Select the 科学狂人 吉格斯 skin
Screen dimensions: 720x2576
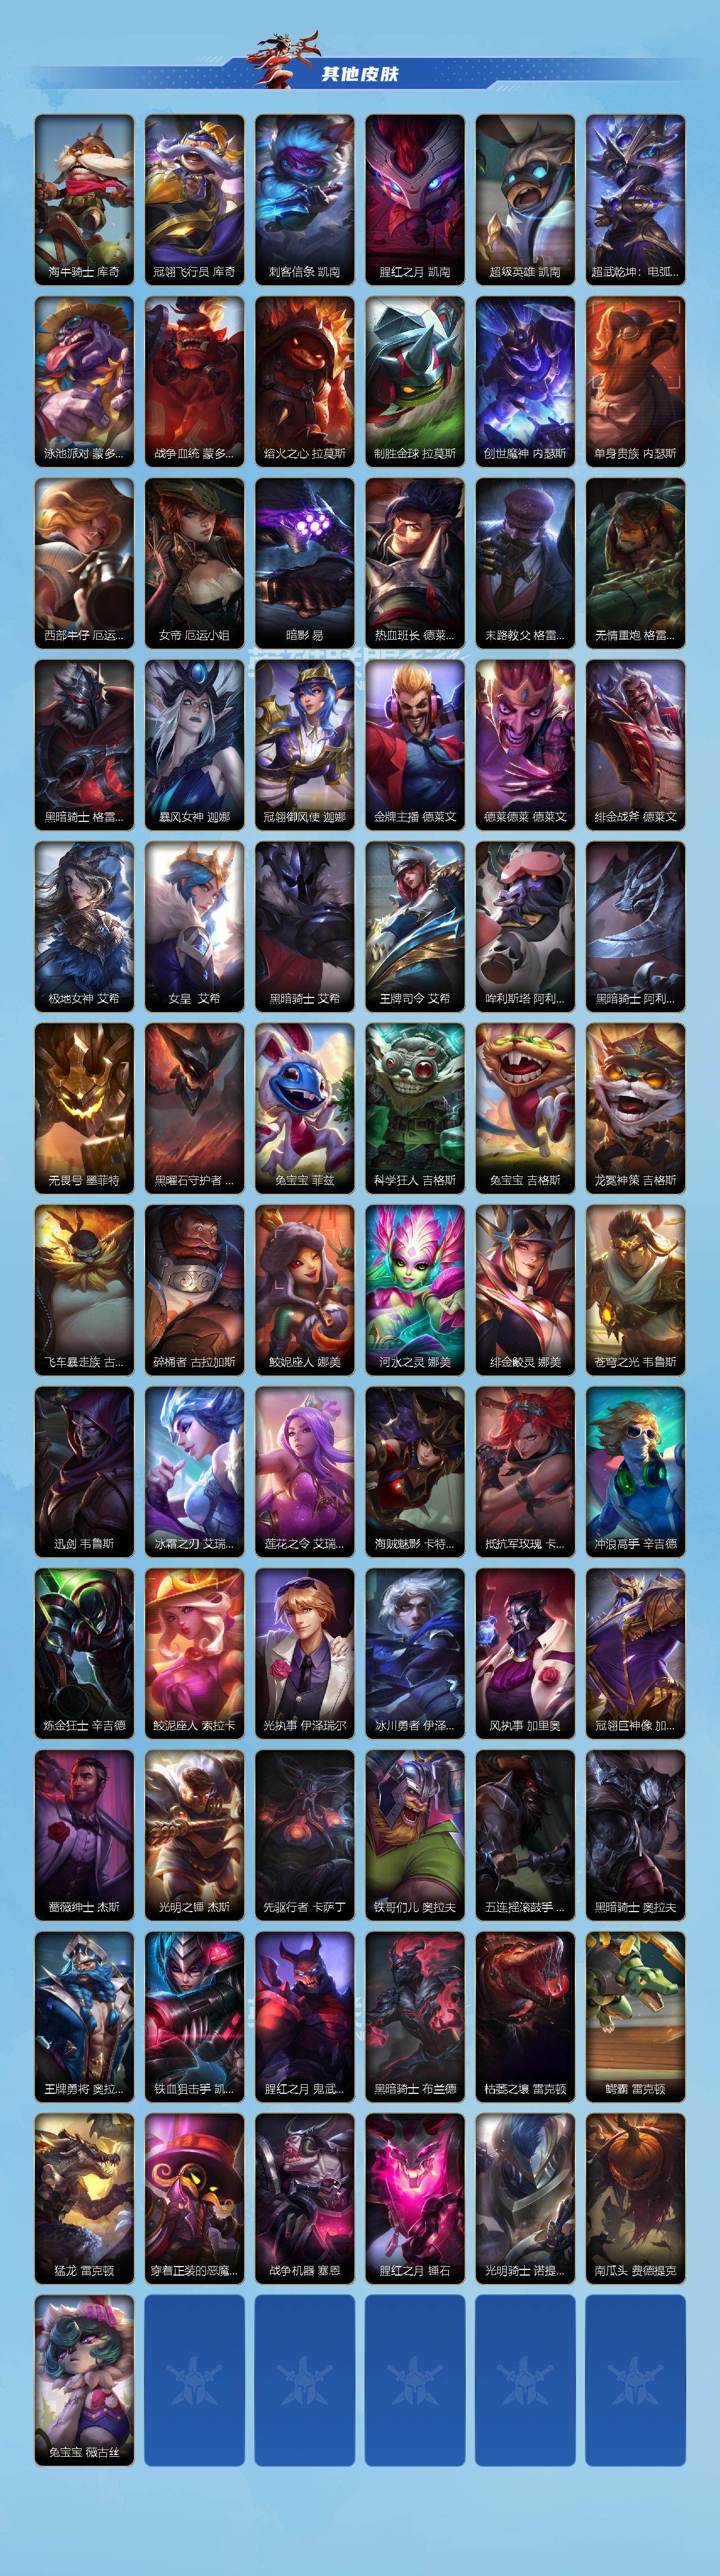(415, 1109)
